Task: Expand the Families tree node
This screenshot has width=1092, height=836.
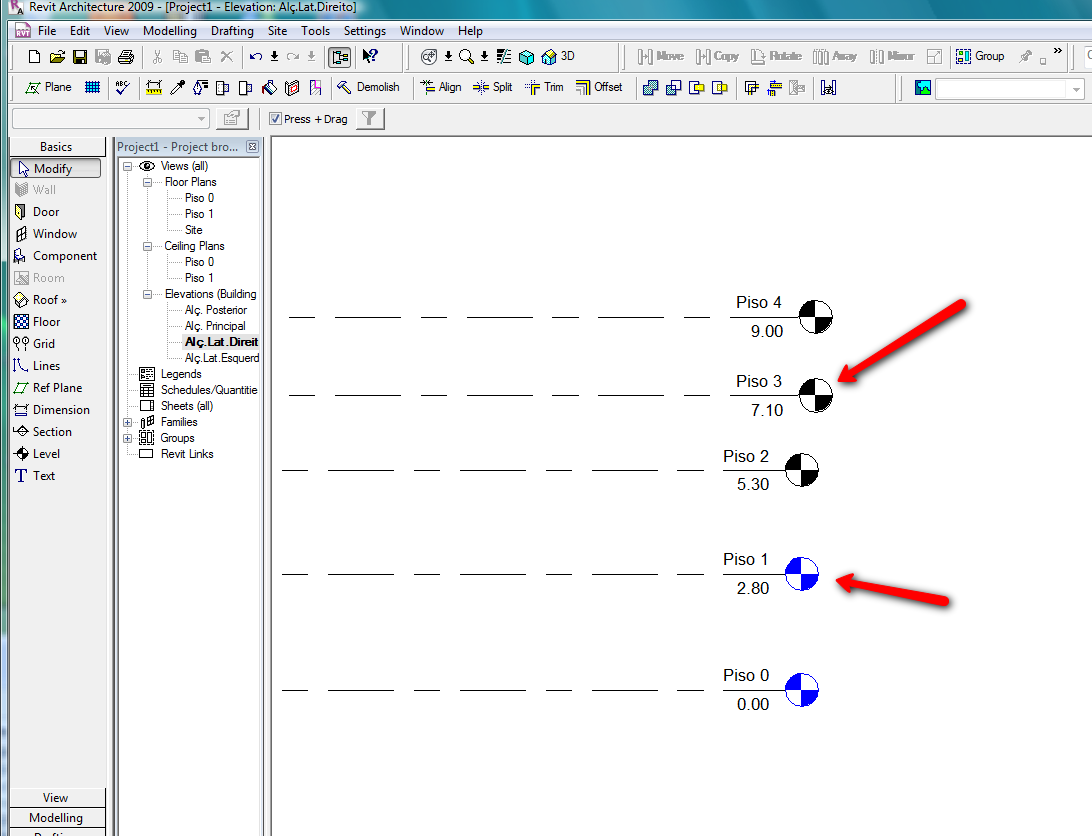Action: point(127,423)
